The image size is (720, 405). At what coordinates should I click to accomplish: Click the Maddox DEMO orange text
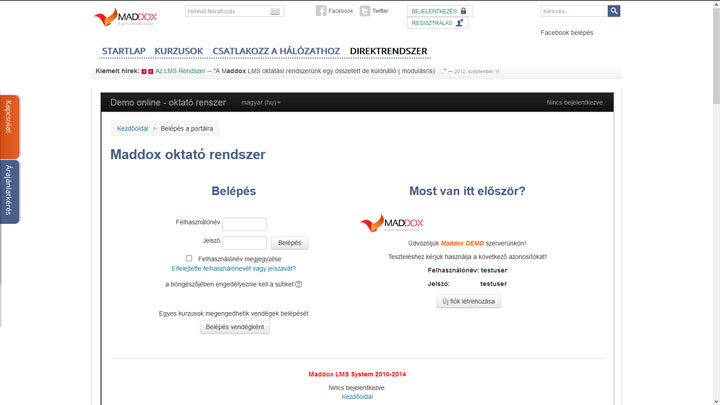pos(462,243)
